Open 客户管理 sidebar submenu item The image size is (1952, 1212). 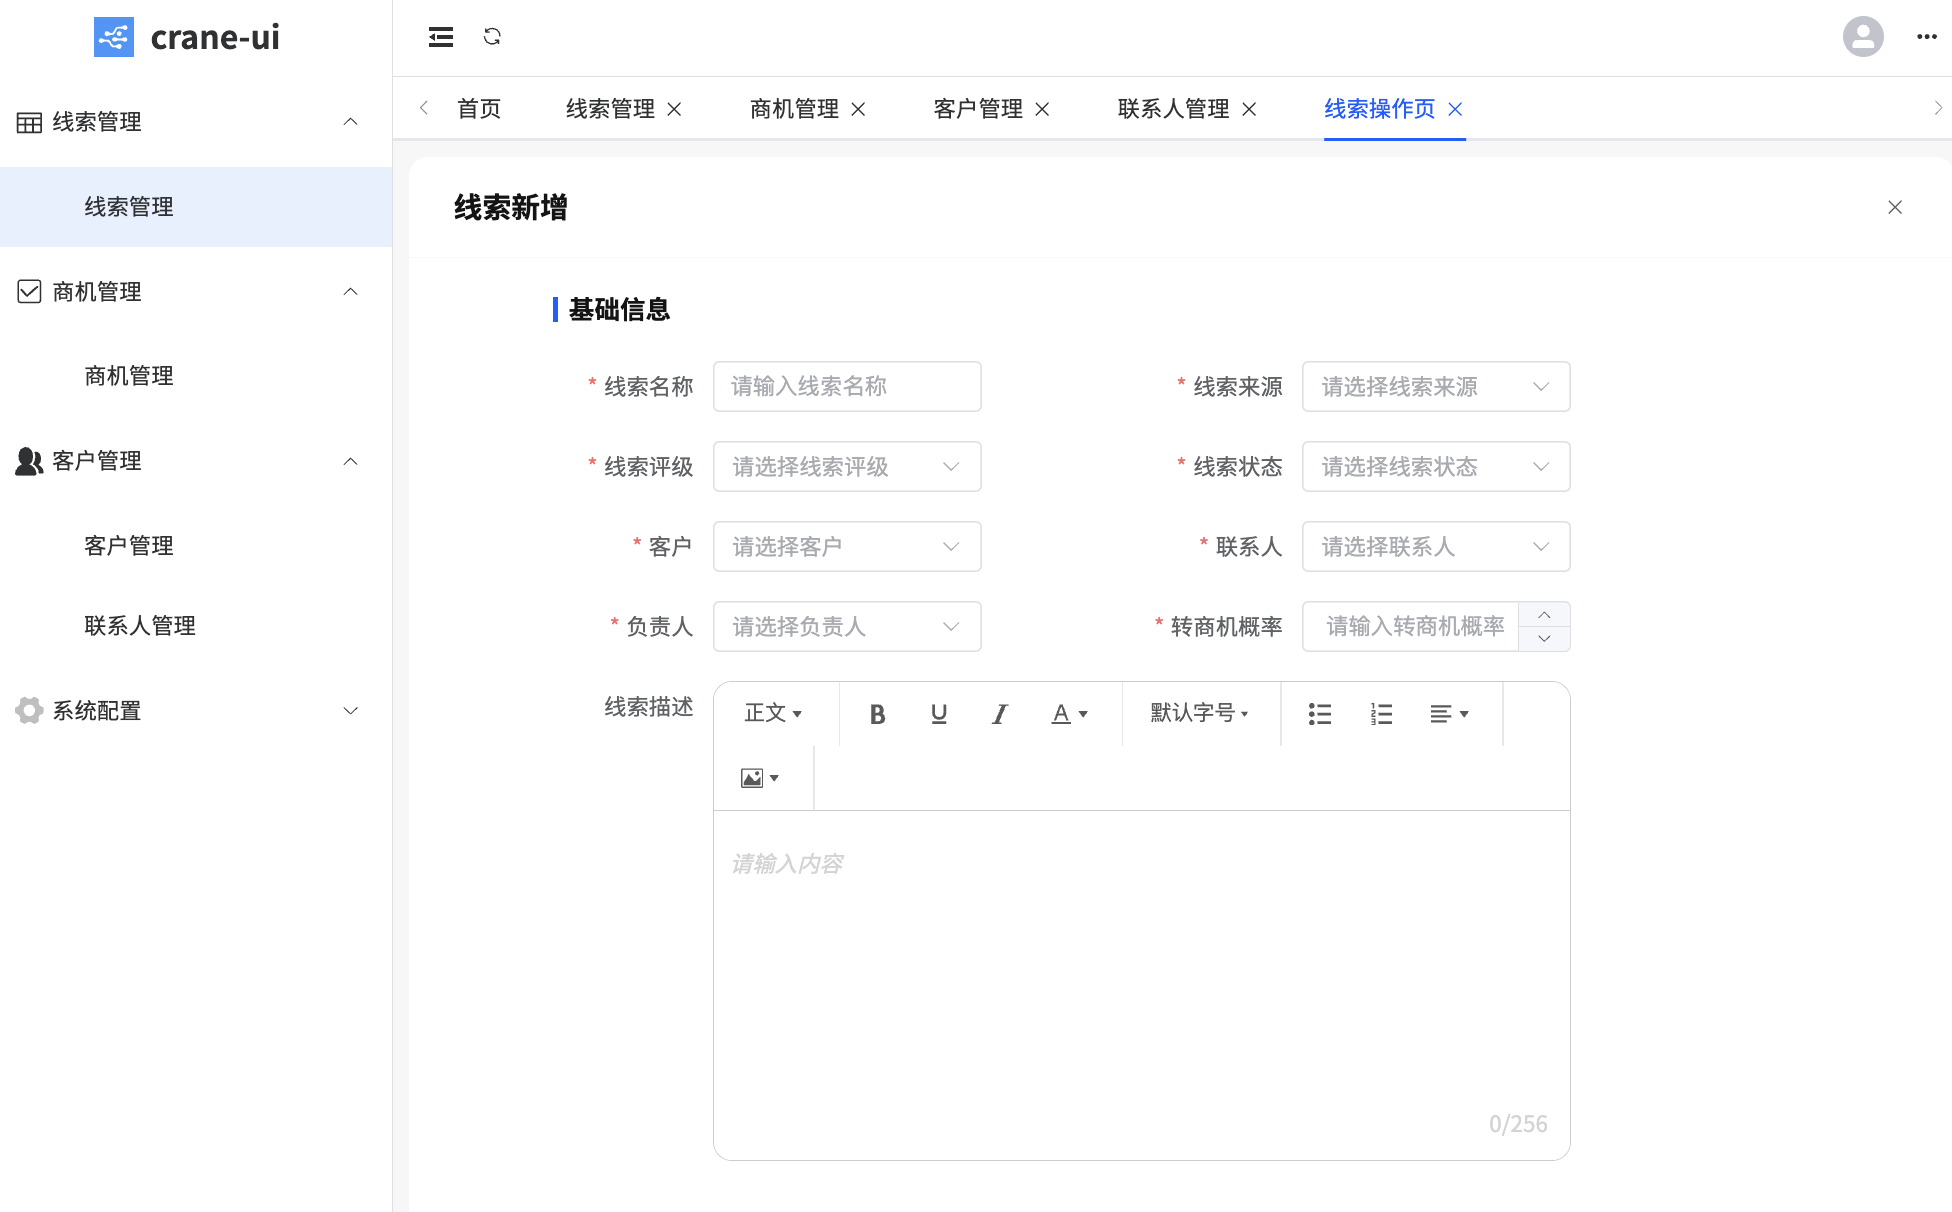point(196,546)
